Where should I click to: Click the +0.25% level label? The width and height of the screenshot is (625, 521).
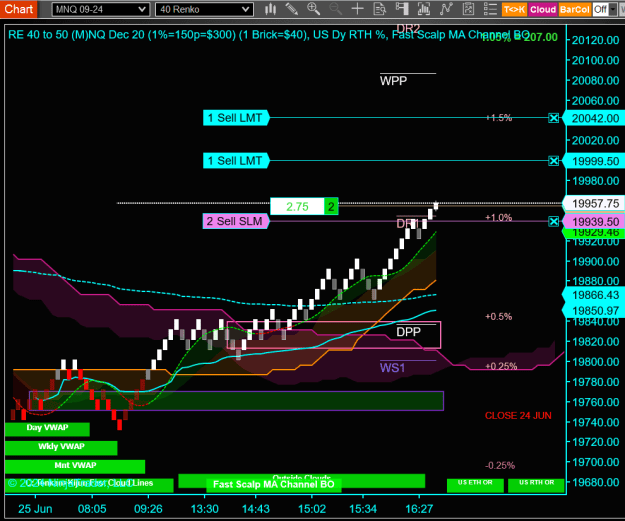coord(501,366)
